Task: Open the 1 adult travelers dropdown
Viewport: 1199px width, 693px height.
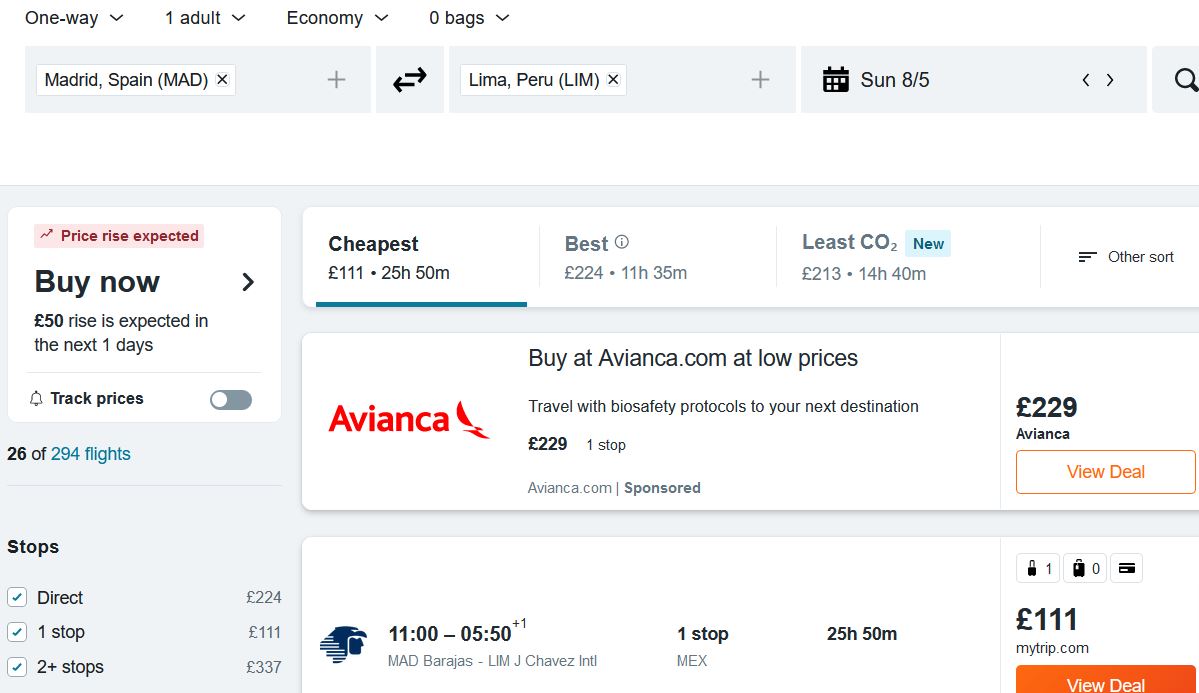Action: 206,18
